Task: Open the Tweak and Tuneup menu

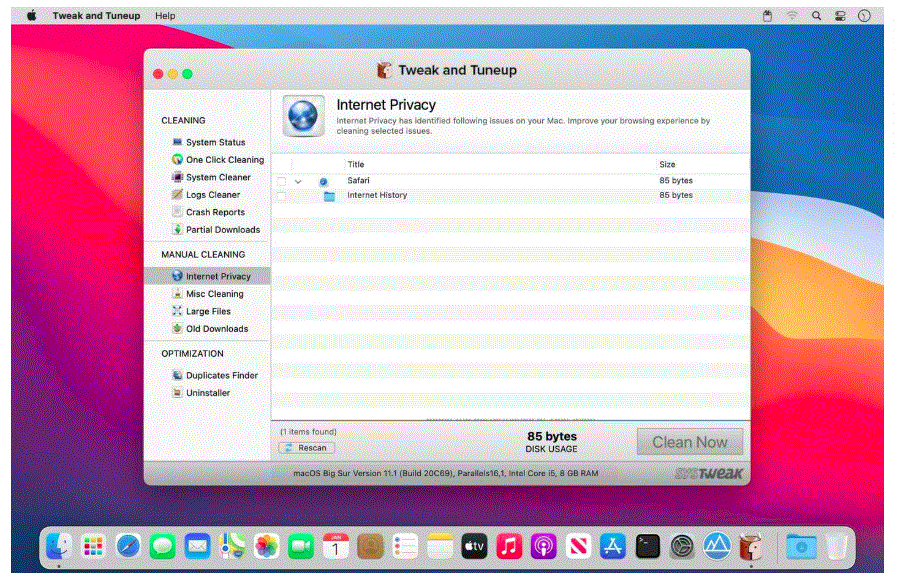Action: point(96,15)
